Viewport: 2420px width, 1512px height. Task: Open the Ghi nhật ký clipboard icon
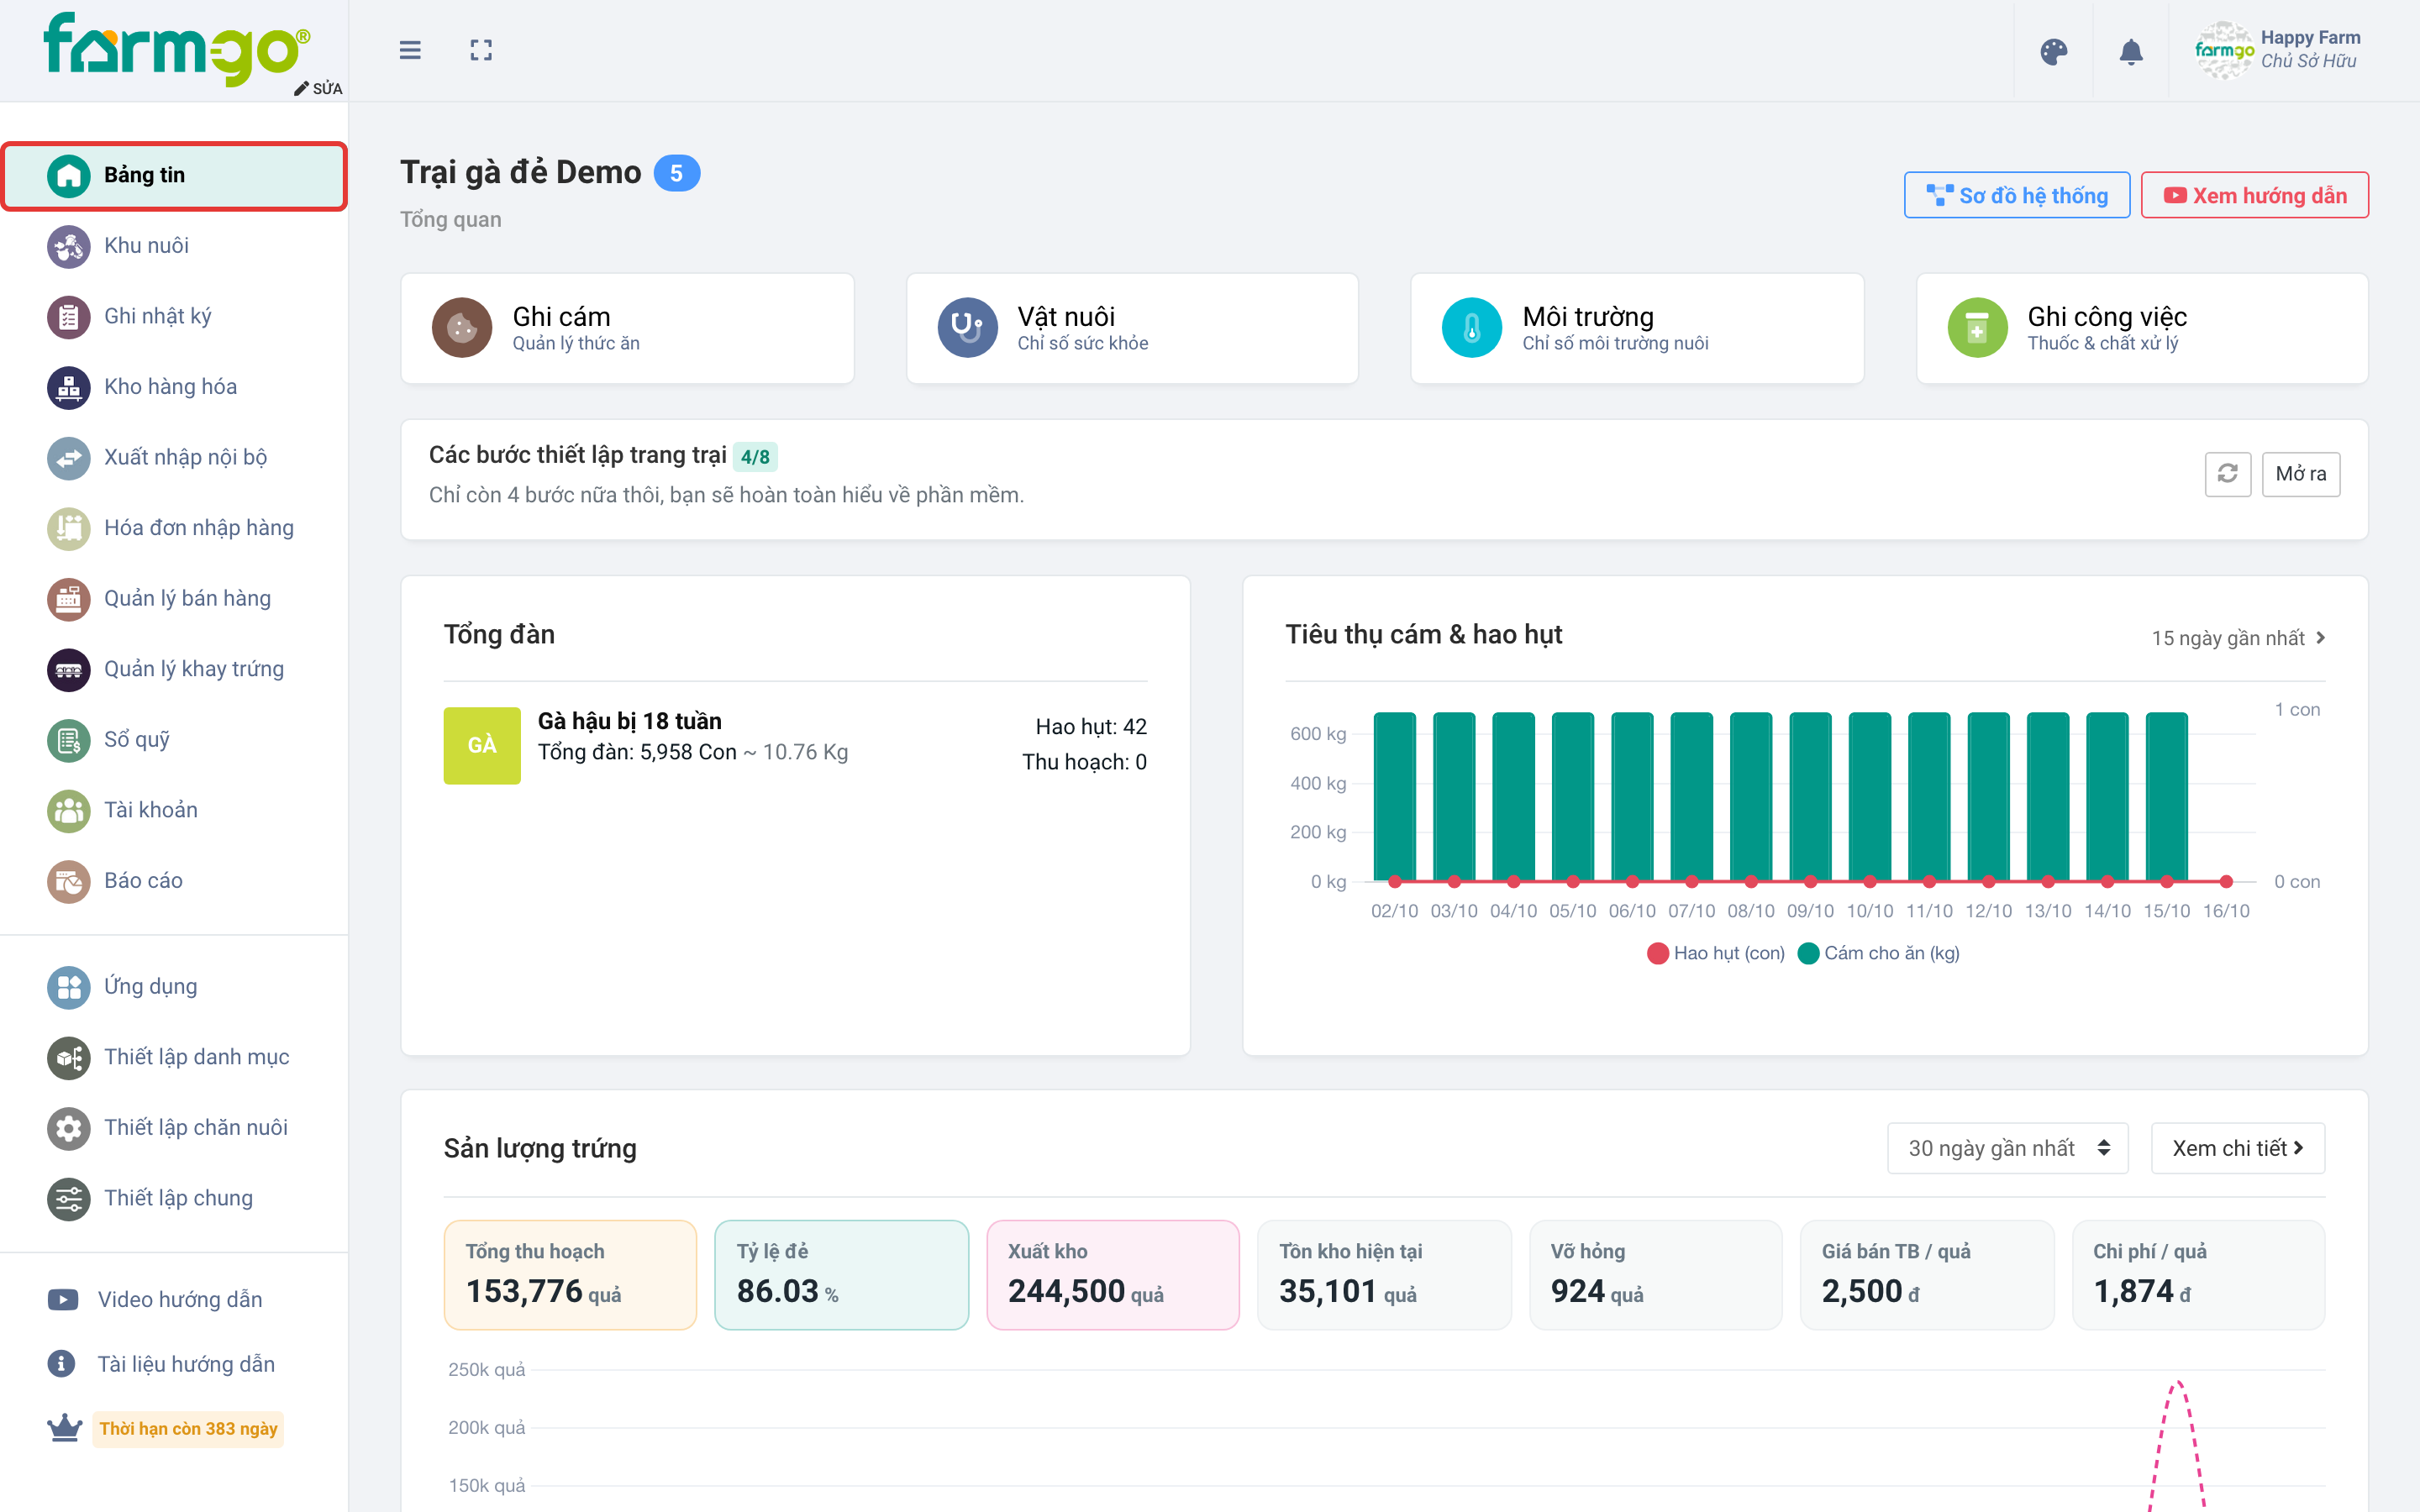pyautogui.click(x=68, y=316)
